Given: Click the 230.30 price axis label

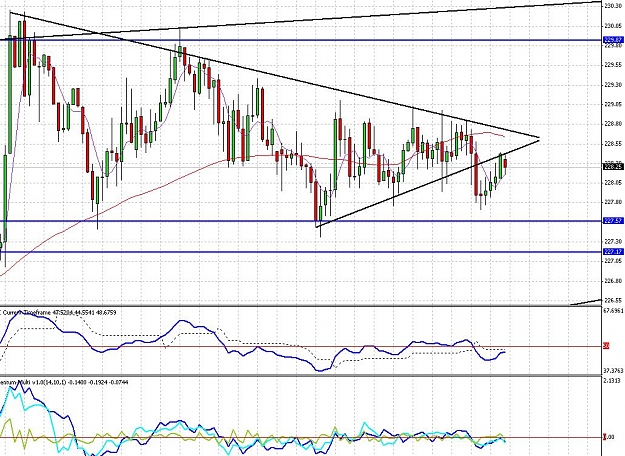Looking at the screenshot, I should pyautogui.click(x=613, y=6).
